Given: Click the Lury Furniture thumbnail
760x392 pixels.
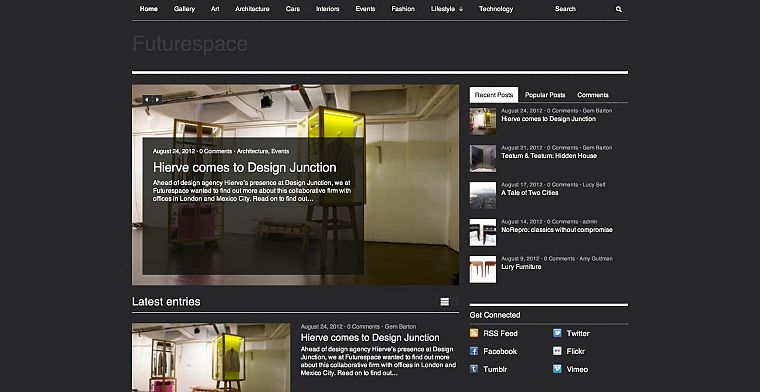Looking at the screenshot, I should click(x=483, y=269).
